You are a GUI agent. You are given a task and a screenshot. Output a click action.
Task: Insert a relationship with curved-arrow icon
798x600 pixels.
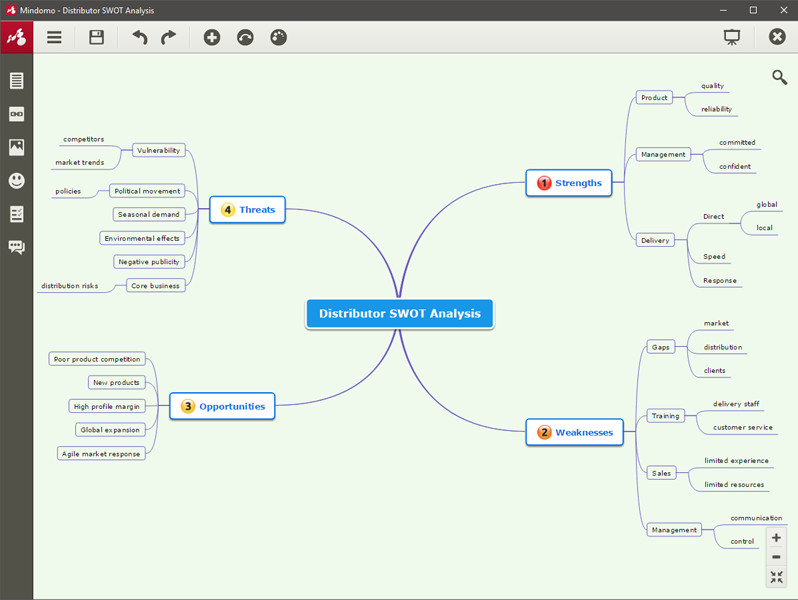point(245,37)
